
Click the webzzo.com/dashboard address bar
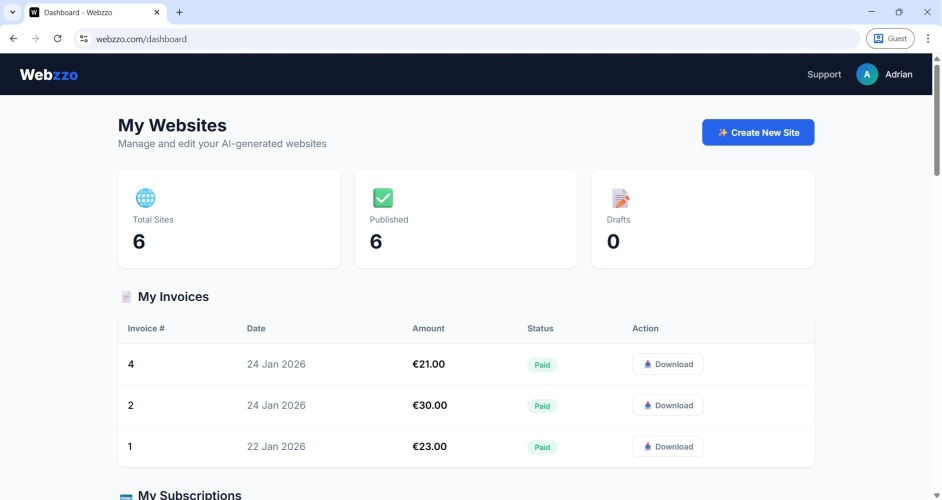[469, 38]
